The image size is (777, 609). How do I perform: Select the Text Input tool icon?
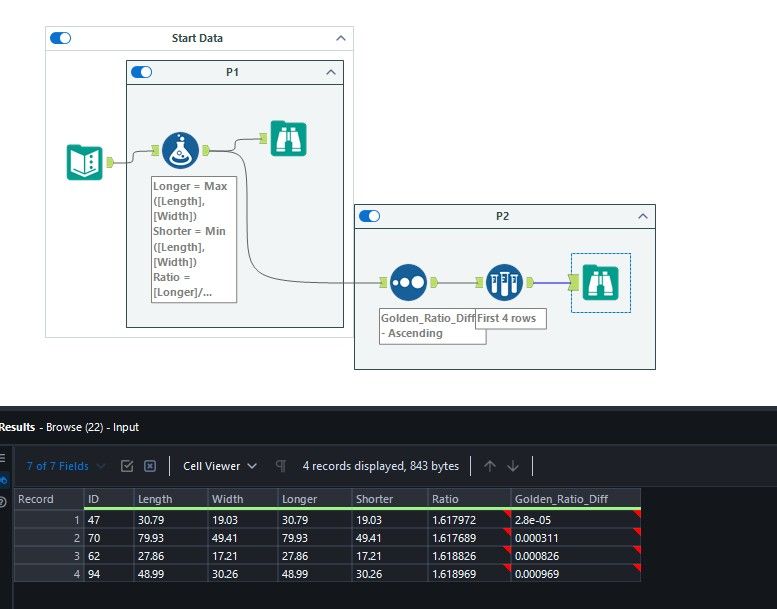pos(84,162)
